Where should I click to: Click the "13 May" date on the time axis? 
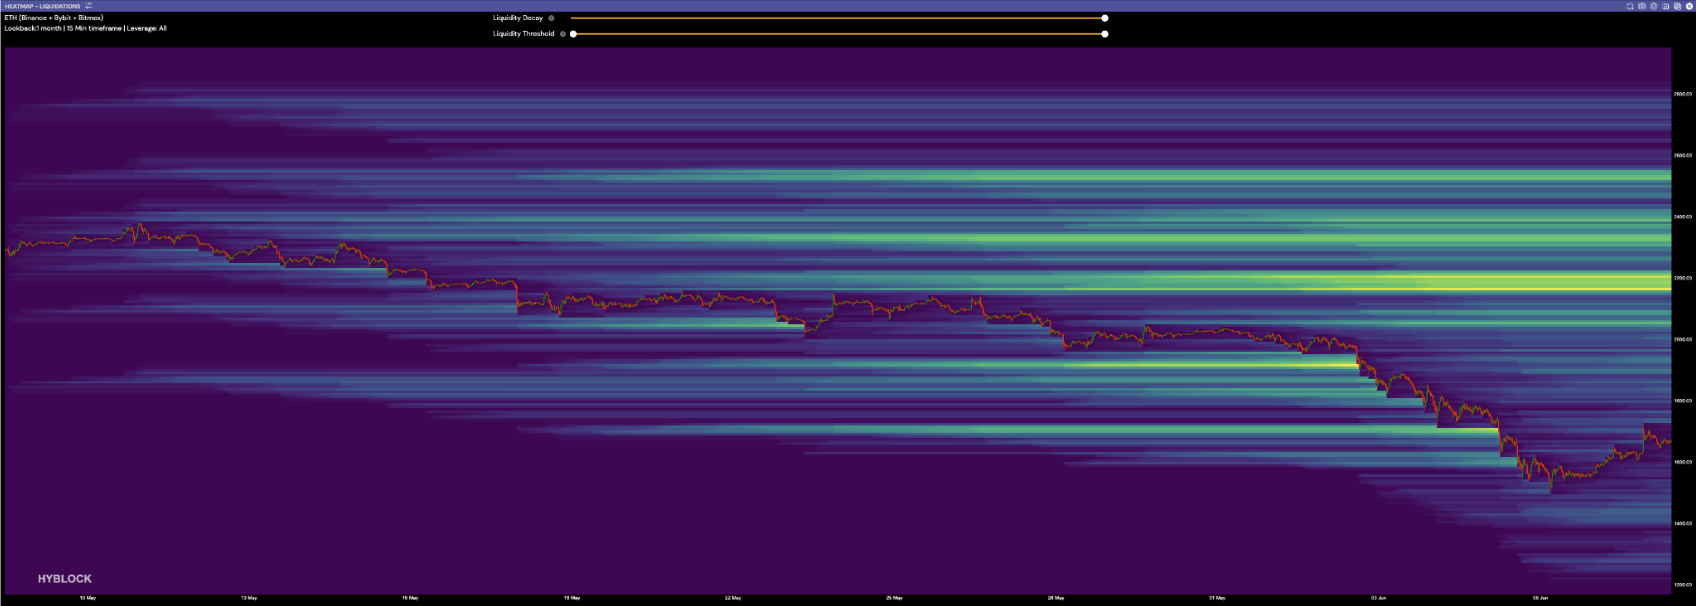click(x=249, y=598)
